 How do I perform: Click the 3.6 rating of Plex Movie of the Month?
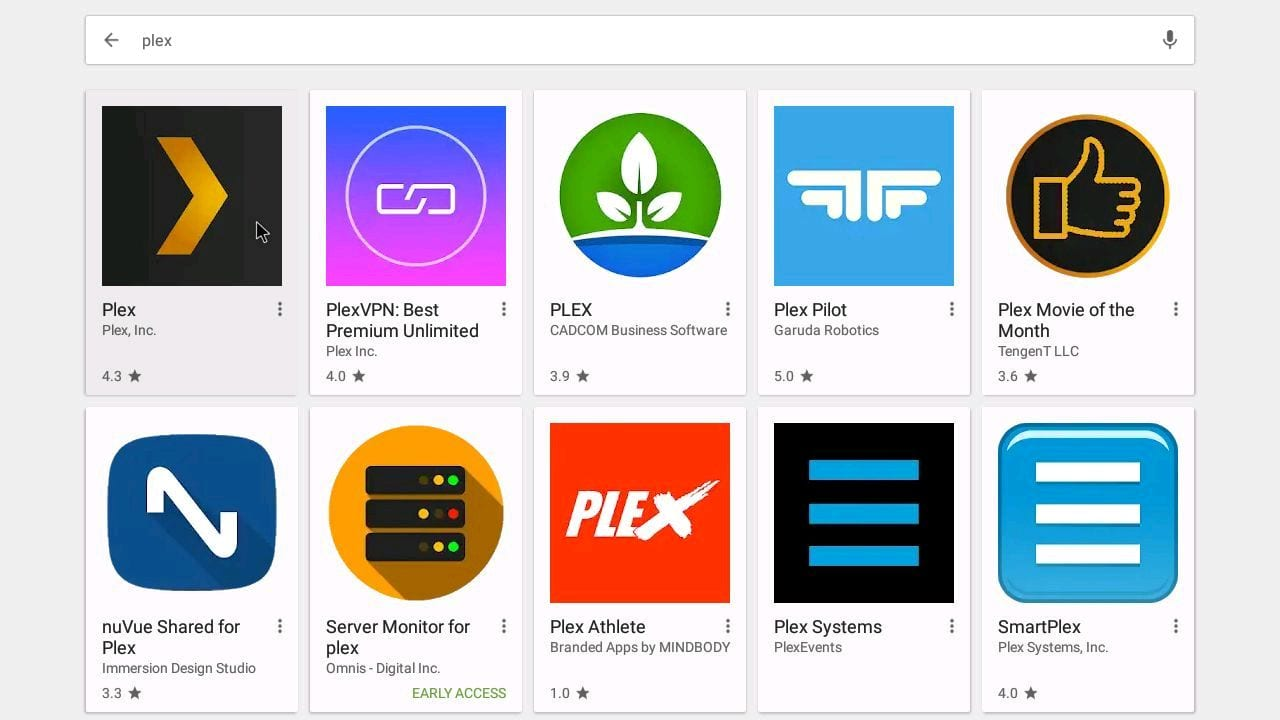[x=1017, y=376]
